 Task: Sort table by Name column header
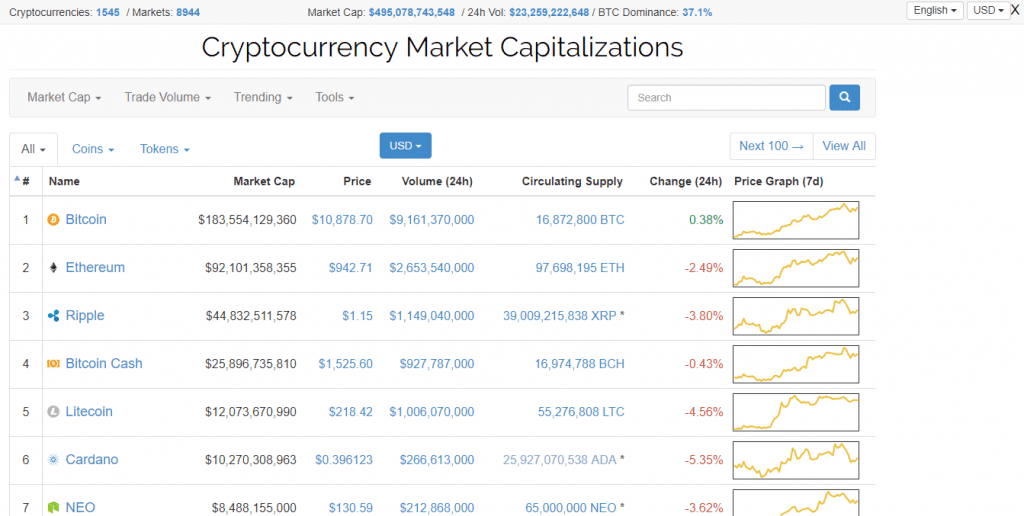(x=64, y=182)
